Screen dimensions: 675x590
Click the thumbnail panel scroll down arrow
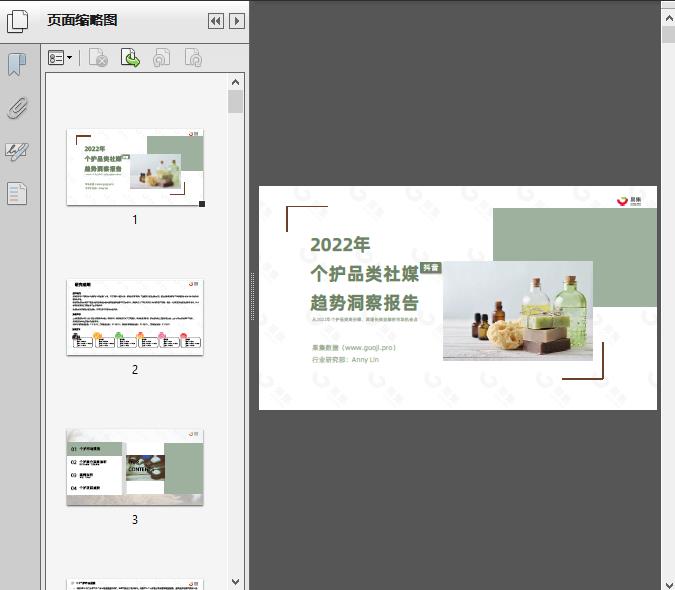[235, 582]
